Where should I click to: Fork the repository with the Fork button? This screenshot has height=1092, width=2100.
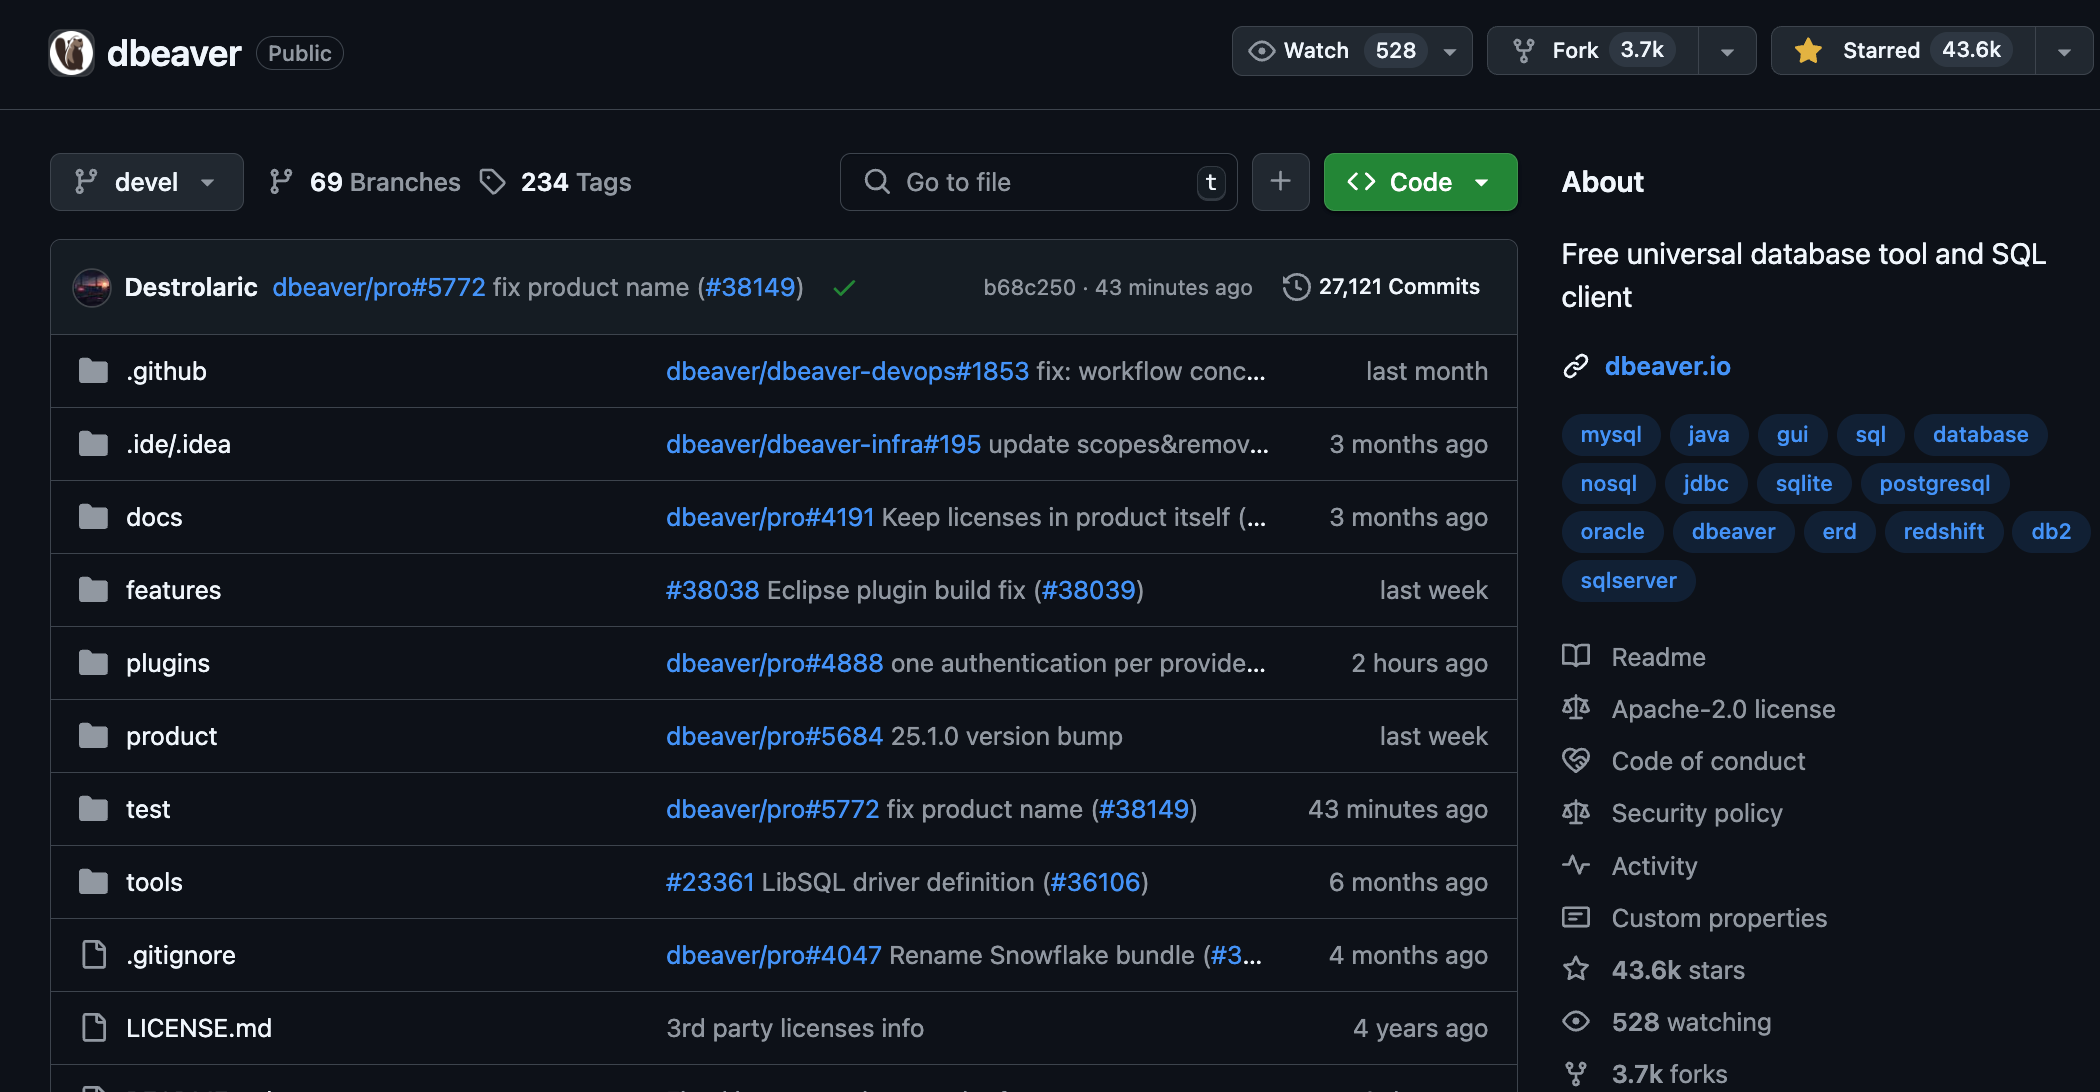(1593, 51)
